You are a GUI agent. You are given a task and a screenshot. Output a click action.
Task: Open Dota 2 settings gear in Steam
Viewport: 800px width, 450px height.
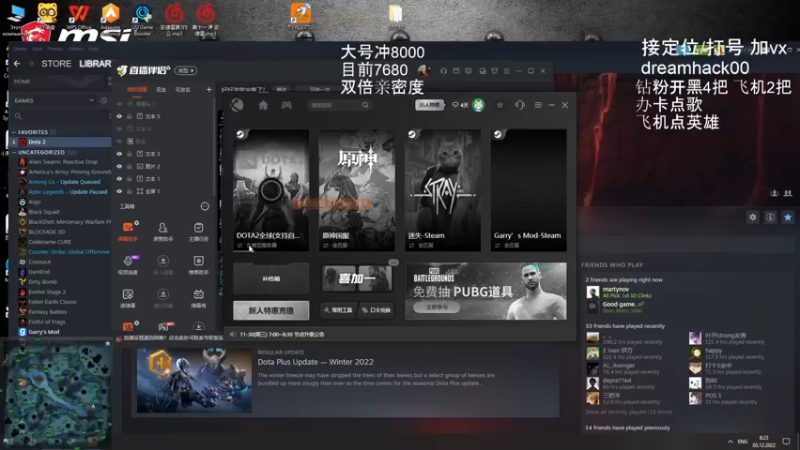click(753, 217)
